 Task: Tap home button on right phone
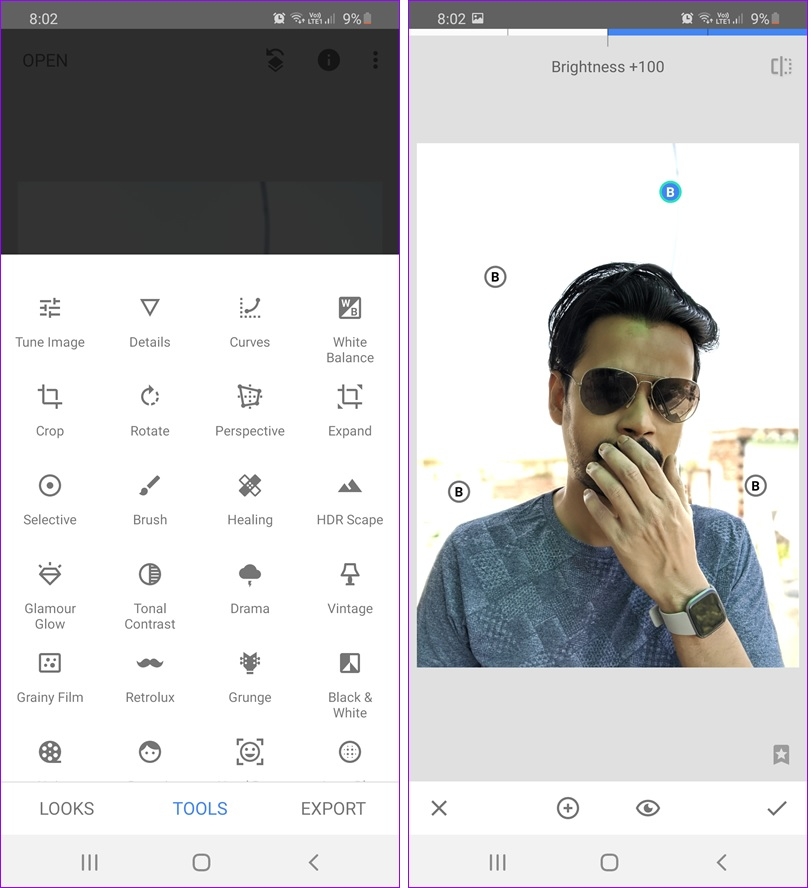click(609, 863)
